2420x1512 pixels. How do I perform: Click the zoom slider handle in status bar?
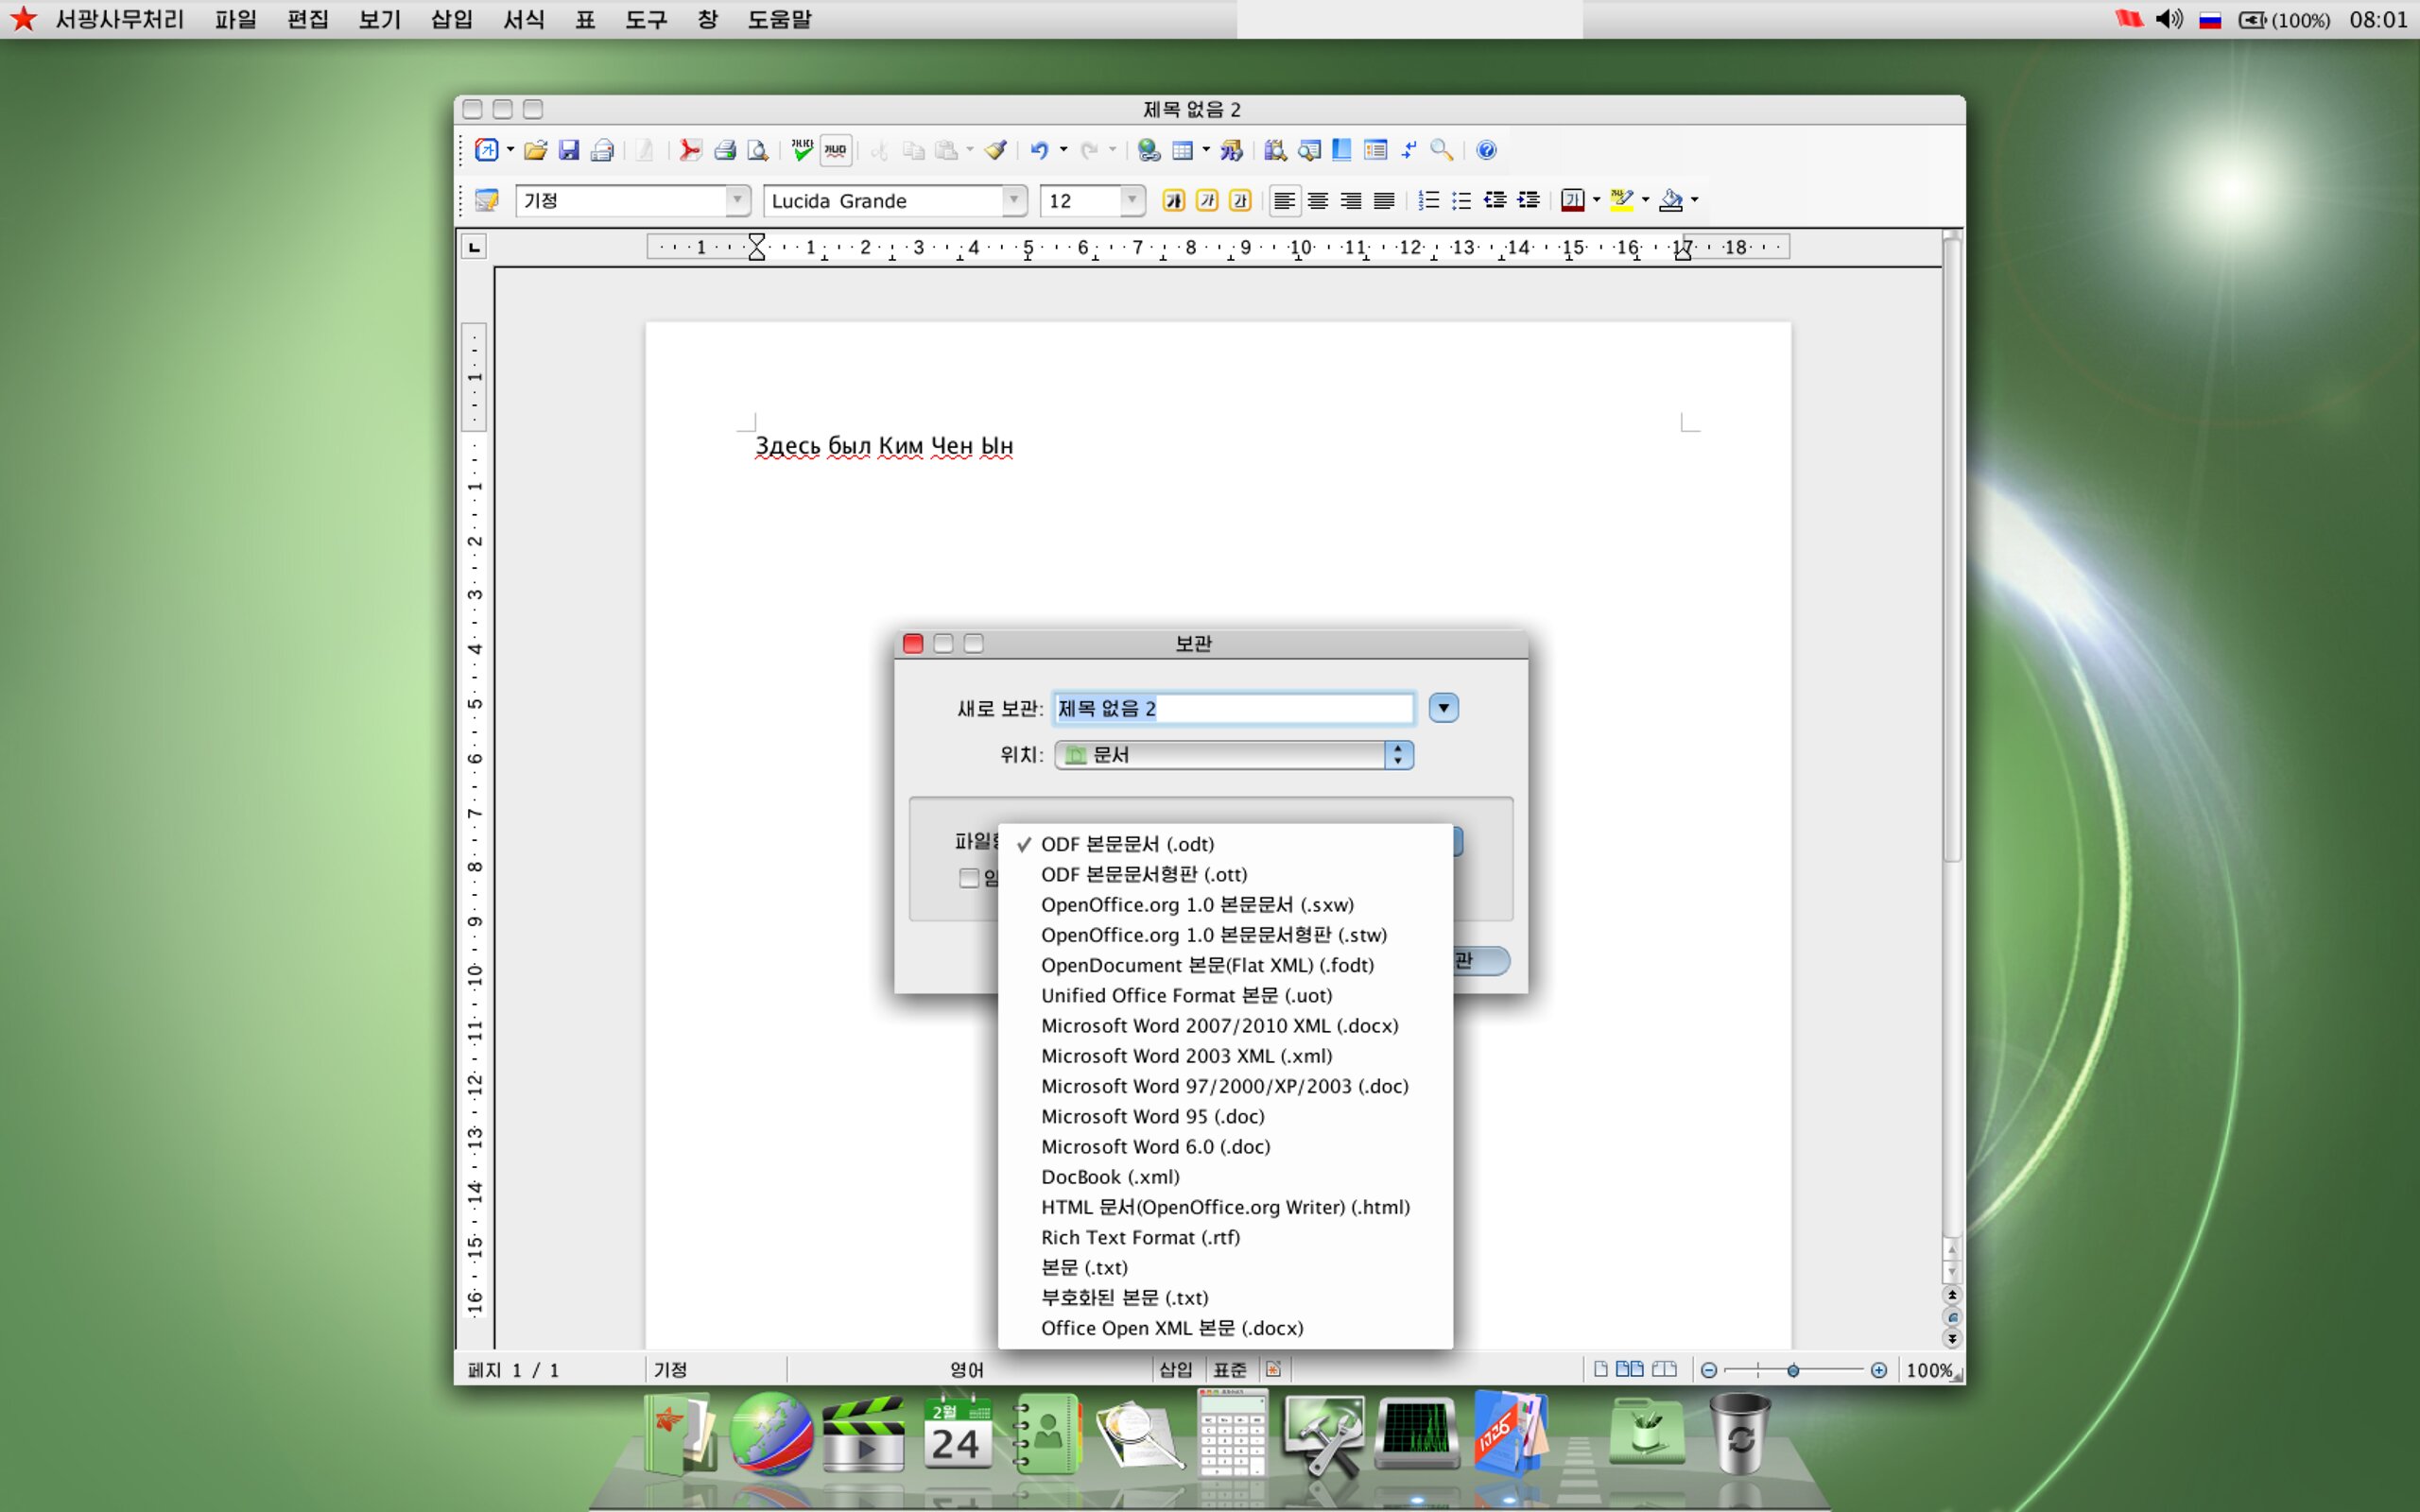[1793, 1370]
